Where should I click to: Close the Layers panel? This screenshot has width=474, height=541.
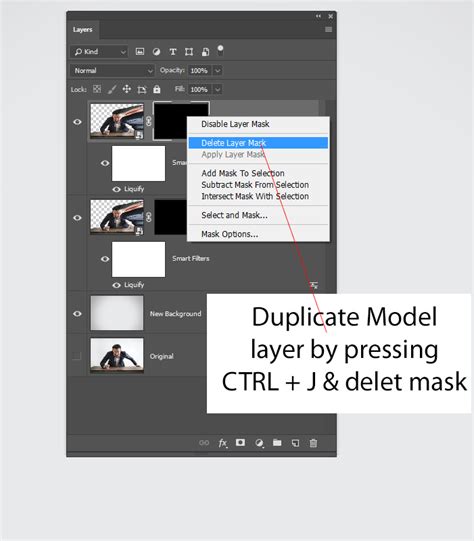(x=330, y=16)
